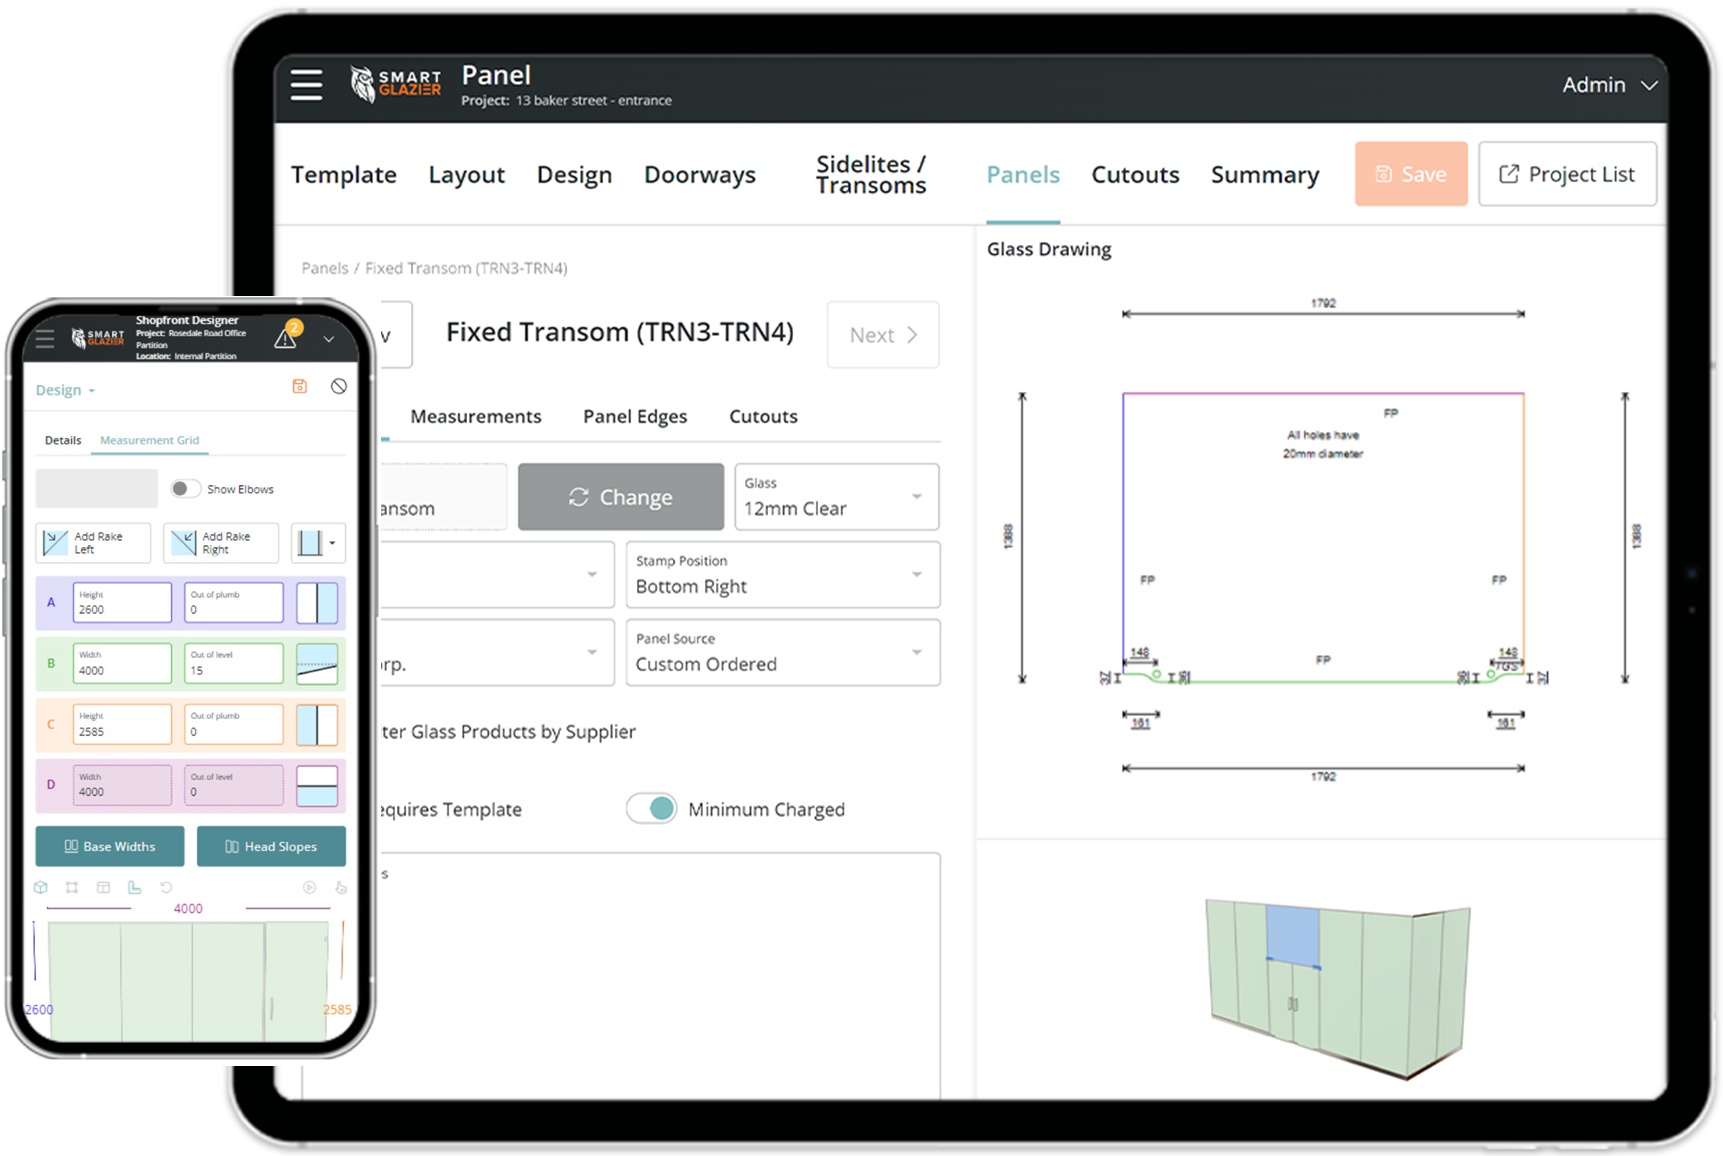Click the play circle icon on phone
The height and width of the screenshot is (1156, 1723).
coord(309,887)
